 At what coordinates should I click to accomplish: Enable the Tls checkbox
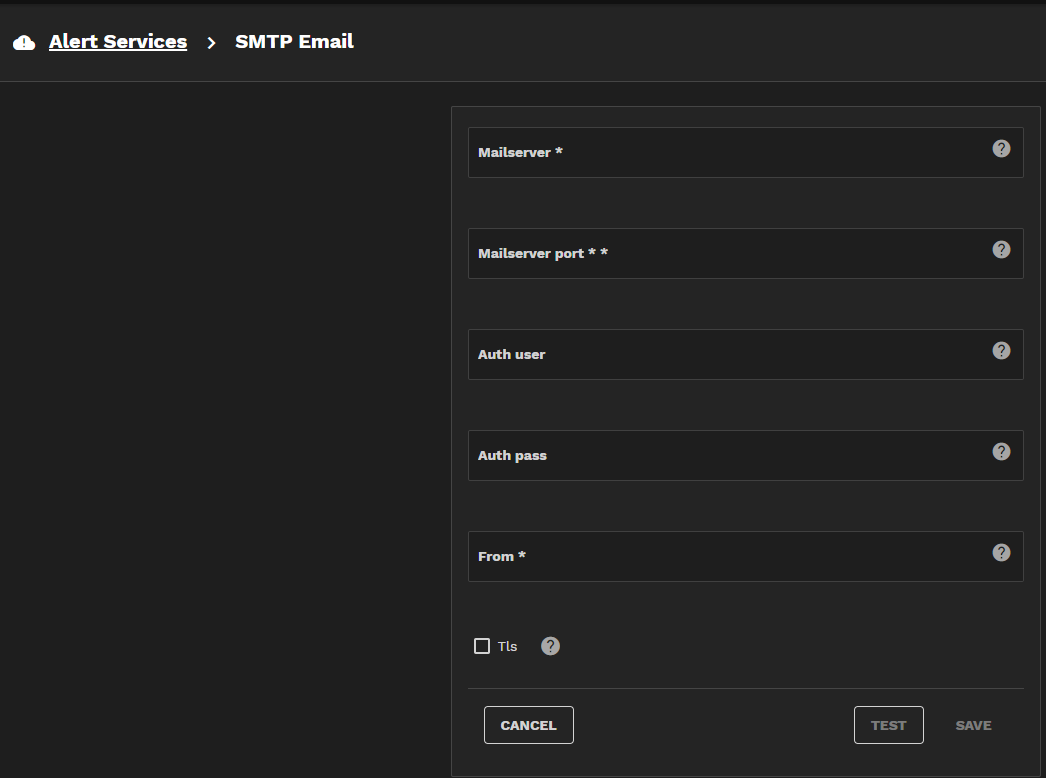pyautogui.click(x=482, y=646)
